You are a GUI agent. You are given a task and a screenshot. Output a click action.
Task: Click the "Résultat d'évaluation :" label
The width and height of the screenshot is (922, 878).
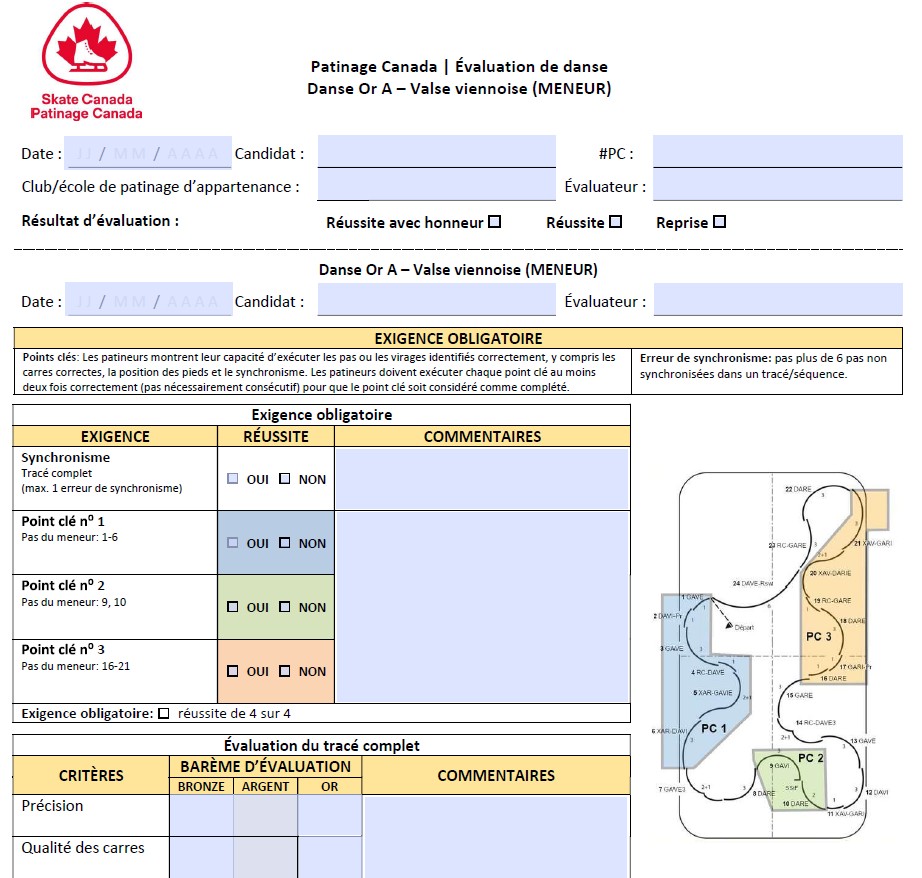point(101,221)
